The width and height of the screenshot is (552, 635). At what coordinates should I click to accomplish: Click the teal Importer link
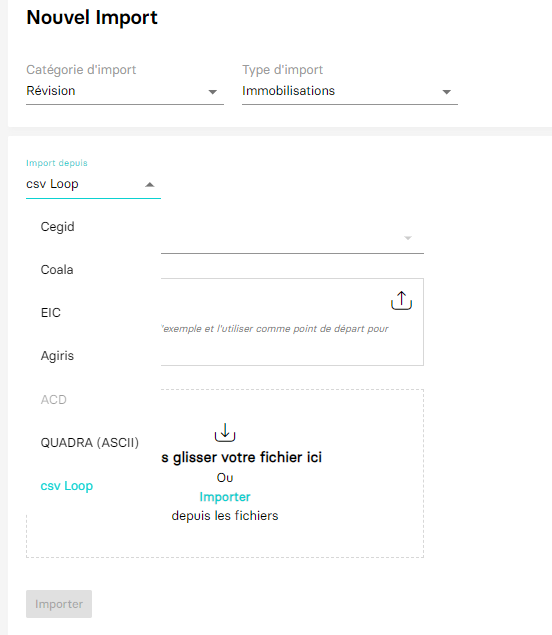[x=225, y=497]
